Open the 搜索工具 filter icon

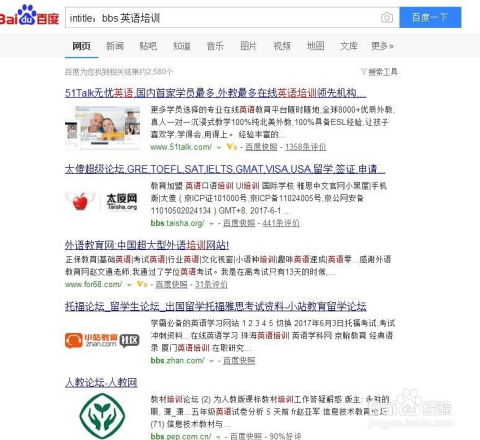point(364,72)
